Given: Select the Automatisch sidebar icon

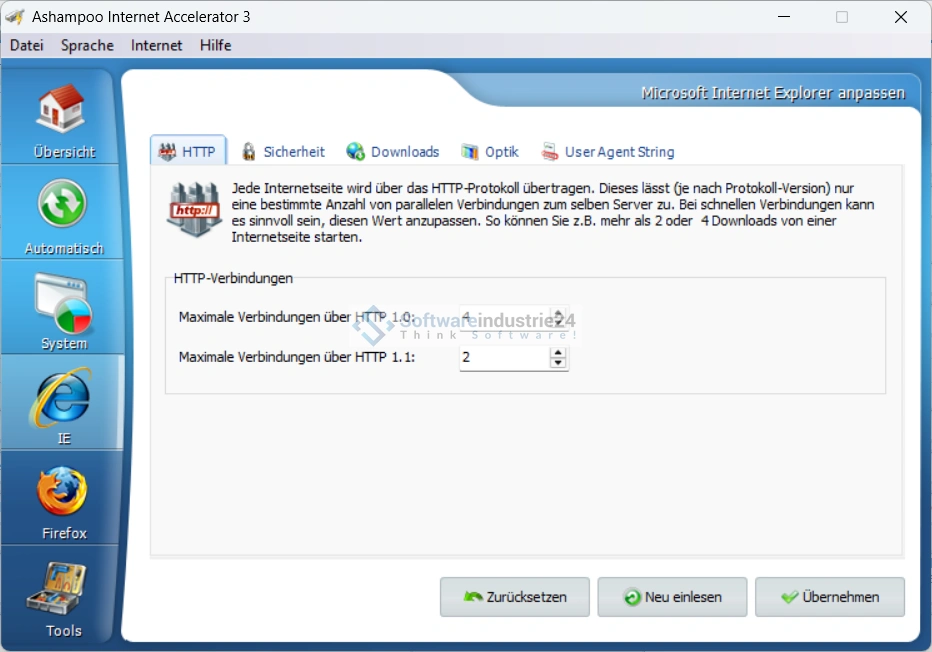Looking at the screenshot, I should coord(63,214).
